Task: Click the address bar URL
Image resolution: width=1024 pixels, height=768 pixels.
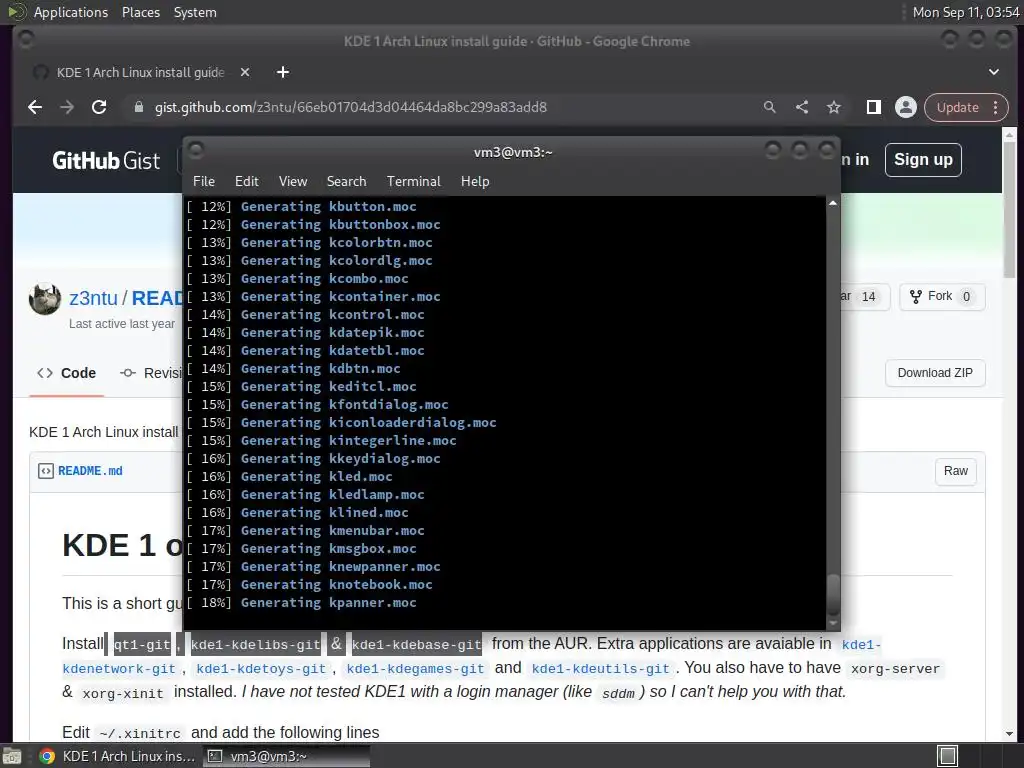Action: click(351, 107)
